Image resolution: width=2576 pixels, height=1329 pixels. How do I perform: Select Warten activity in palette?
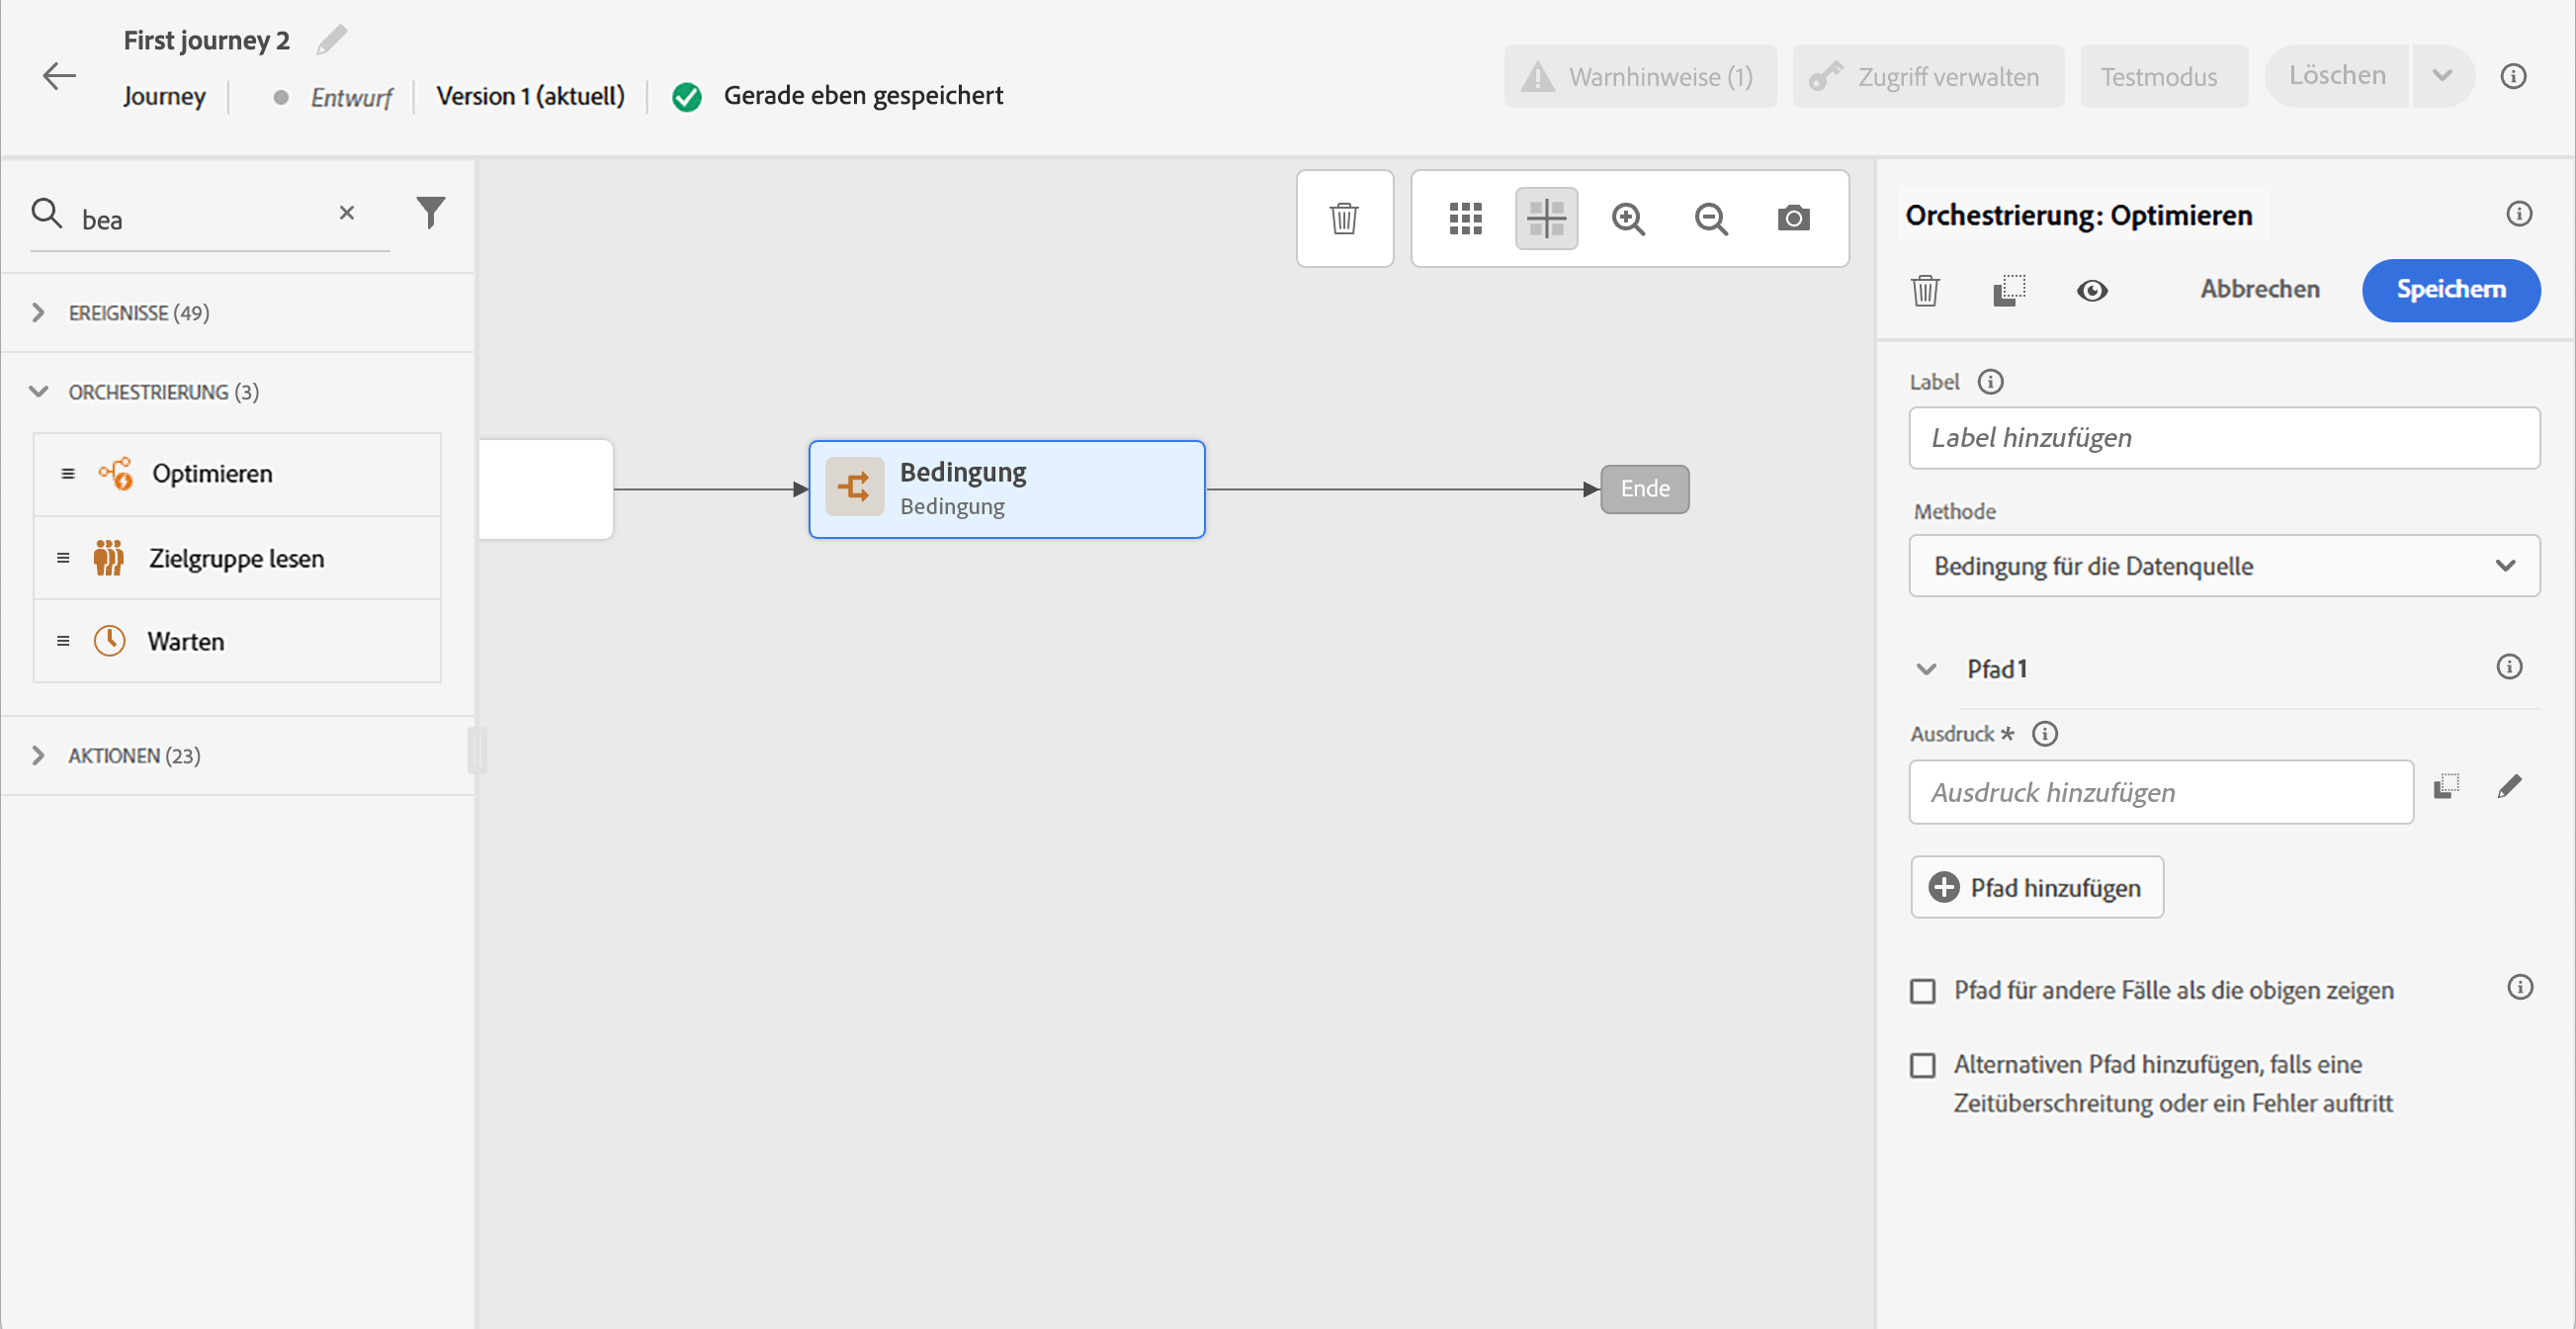coord(186,641)
